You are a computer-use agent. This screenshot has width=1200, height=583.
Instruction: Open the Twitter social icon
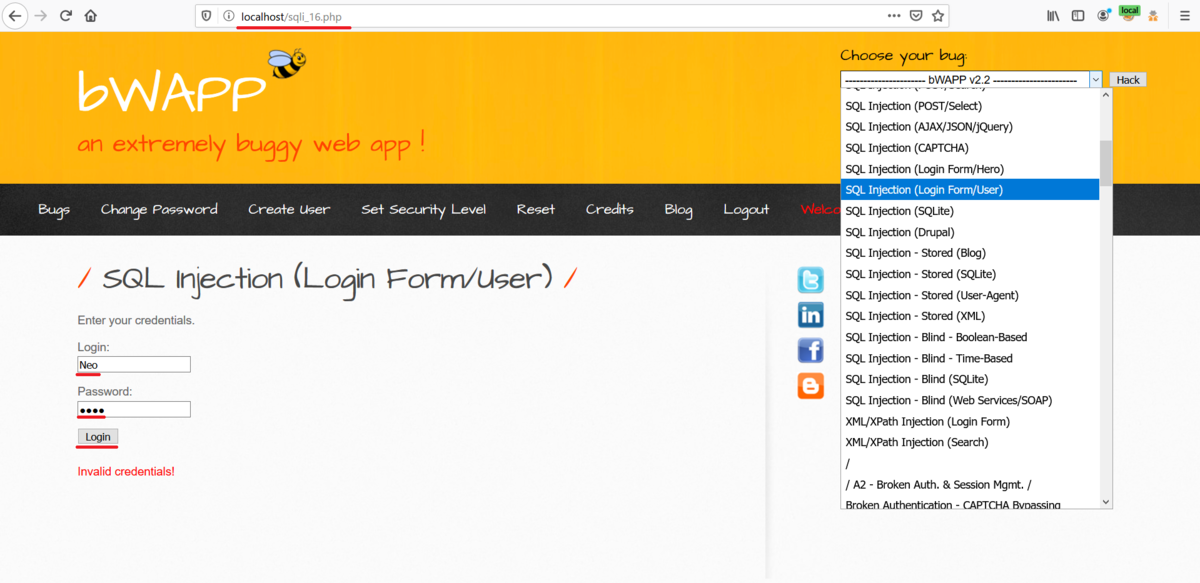pyautogui.click(x=810, y=280)
